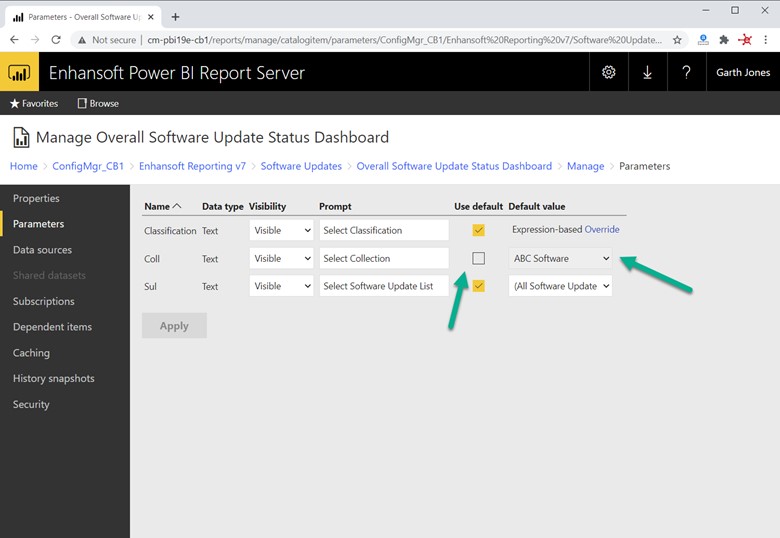
Task: Expand the ABC Software default value dropdown
Action: tap(560, 258)
